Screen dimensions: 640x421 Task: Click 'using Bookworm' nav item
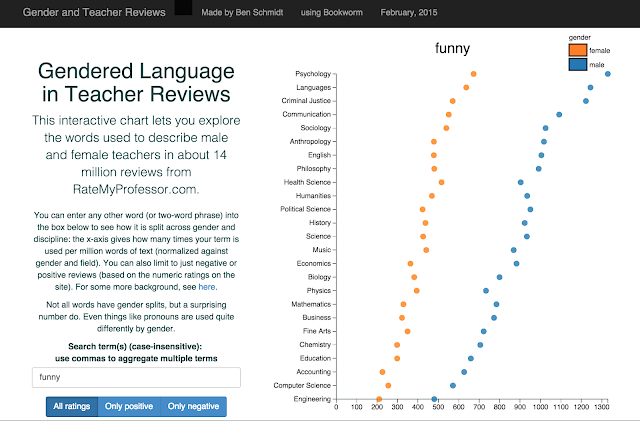[331, 13]
